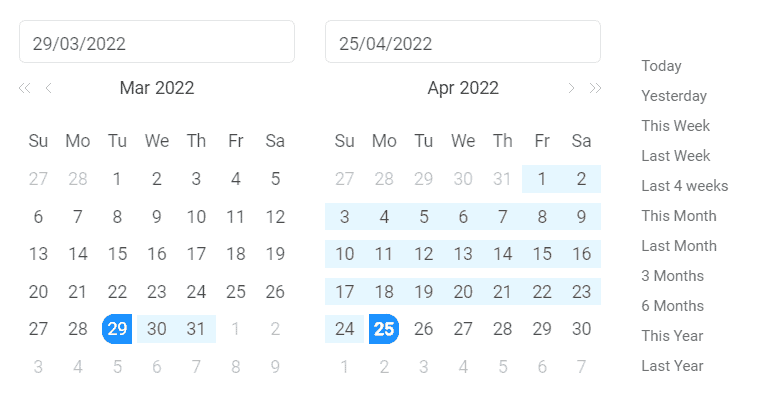Choose the This Week shortcut
Screen dimensions: 758x403
click(x=676, y=126)
